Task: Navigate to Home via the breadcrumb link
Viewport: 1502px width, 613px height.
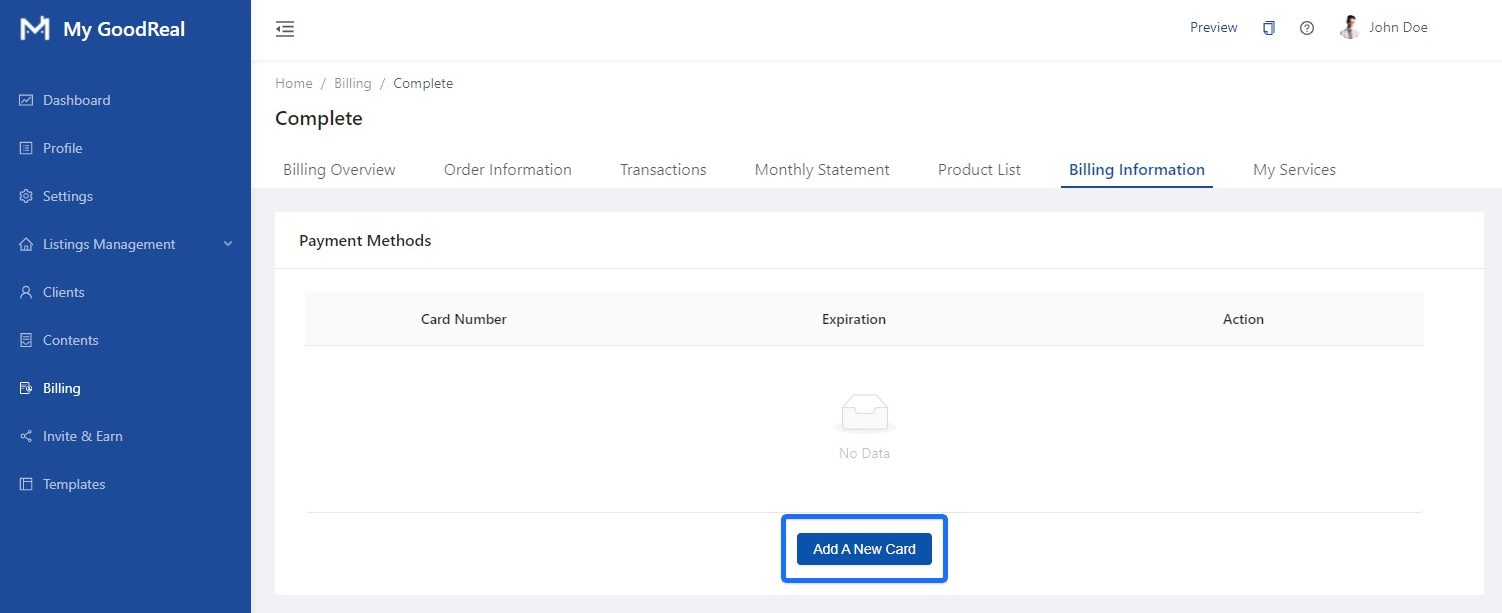Action: [293, 83]
